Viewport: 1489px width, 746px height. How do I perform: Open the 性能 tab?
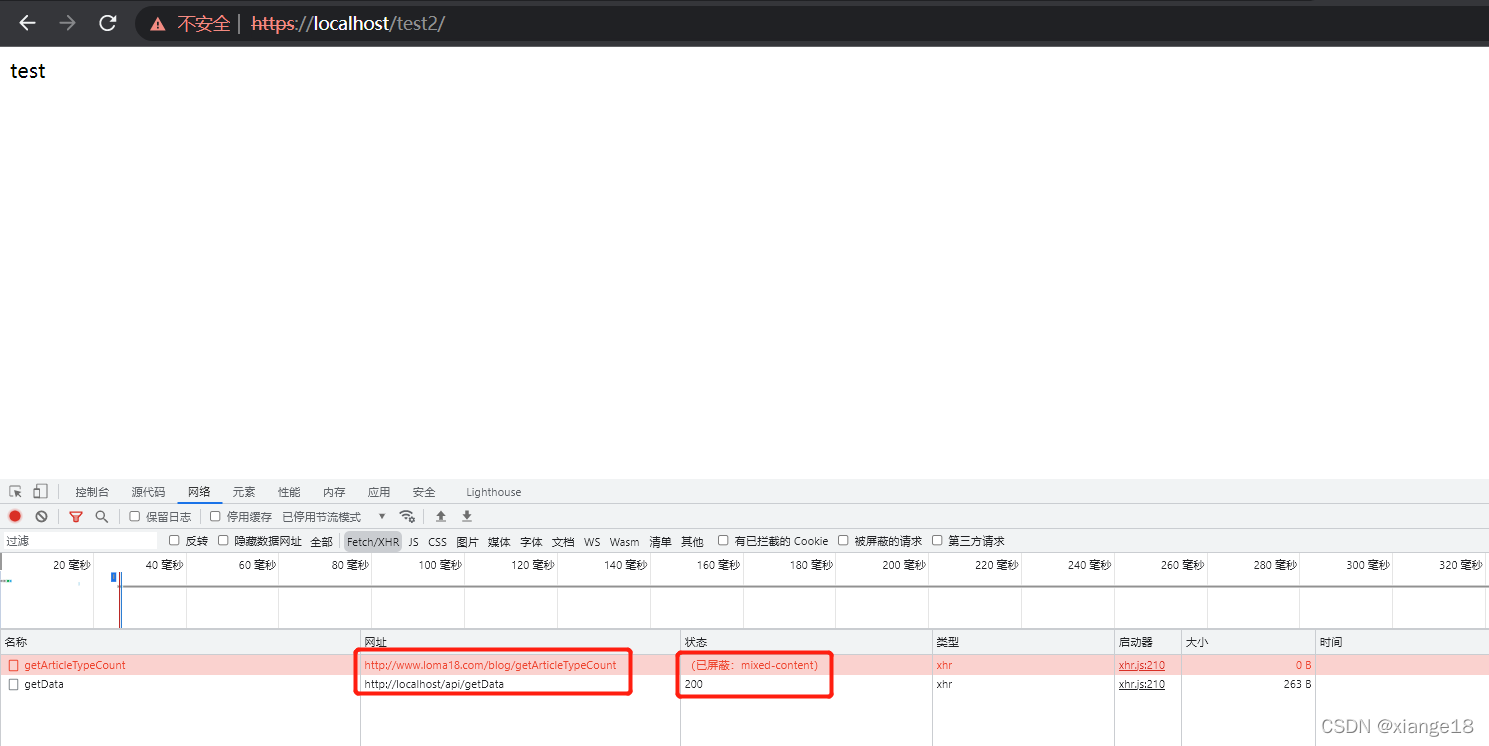pos(289,492)
